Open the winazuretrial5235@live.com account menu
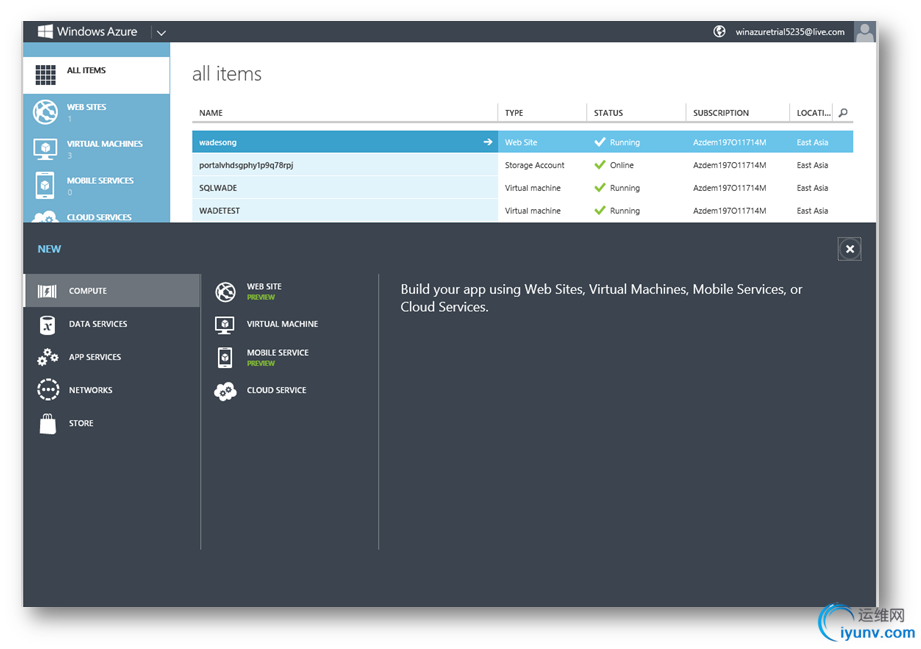 click(790, 32)
